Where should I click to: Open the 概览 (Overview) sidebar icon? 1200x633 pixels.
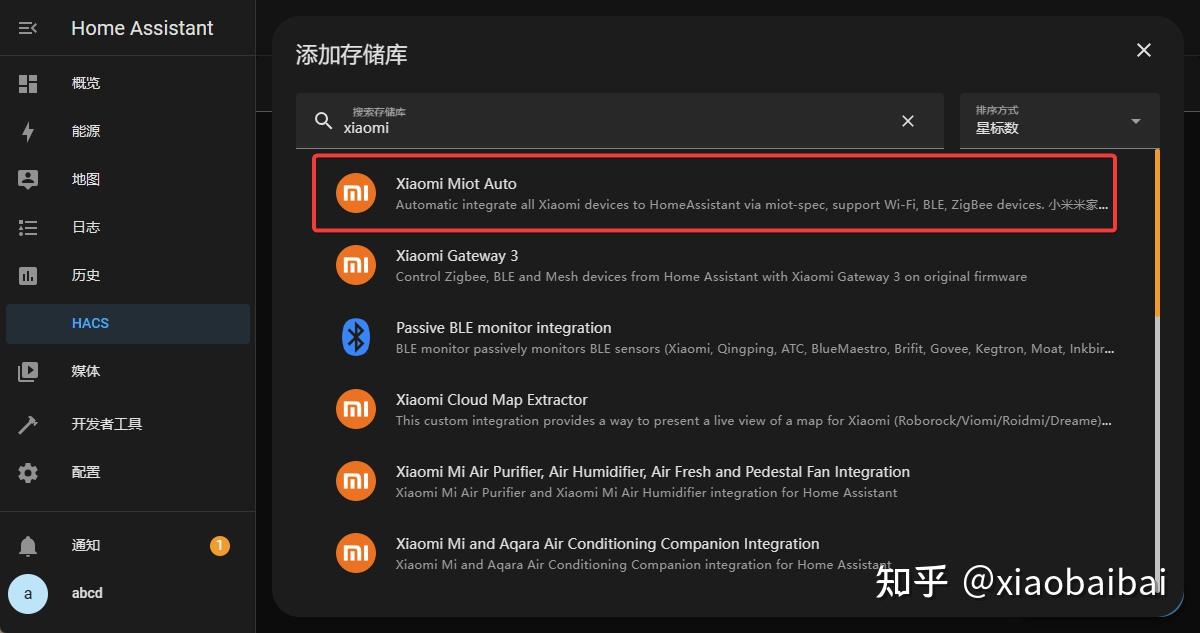(28, 83)
